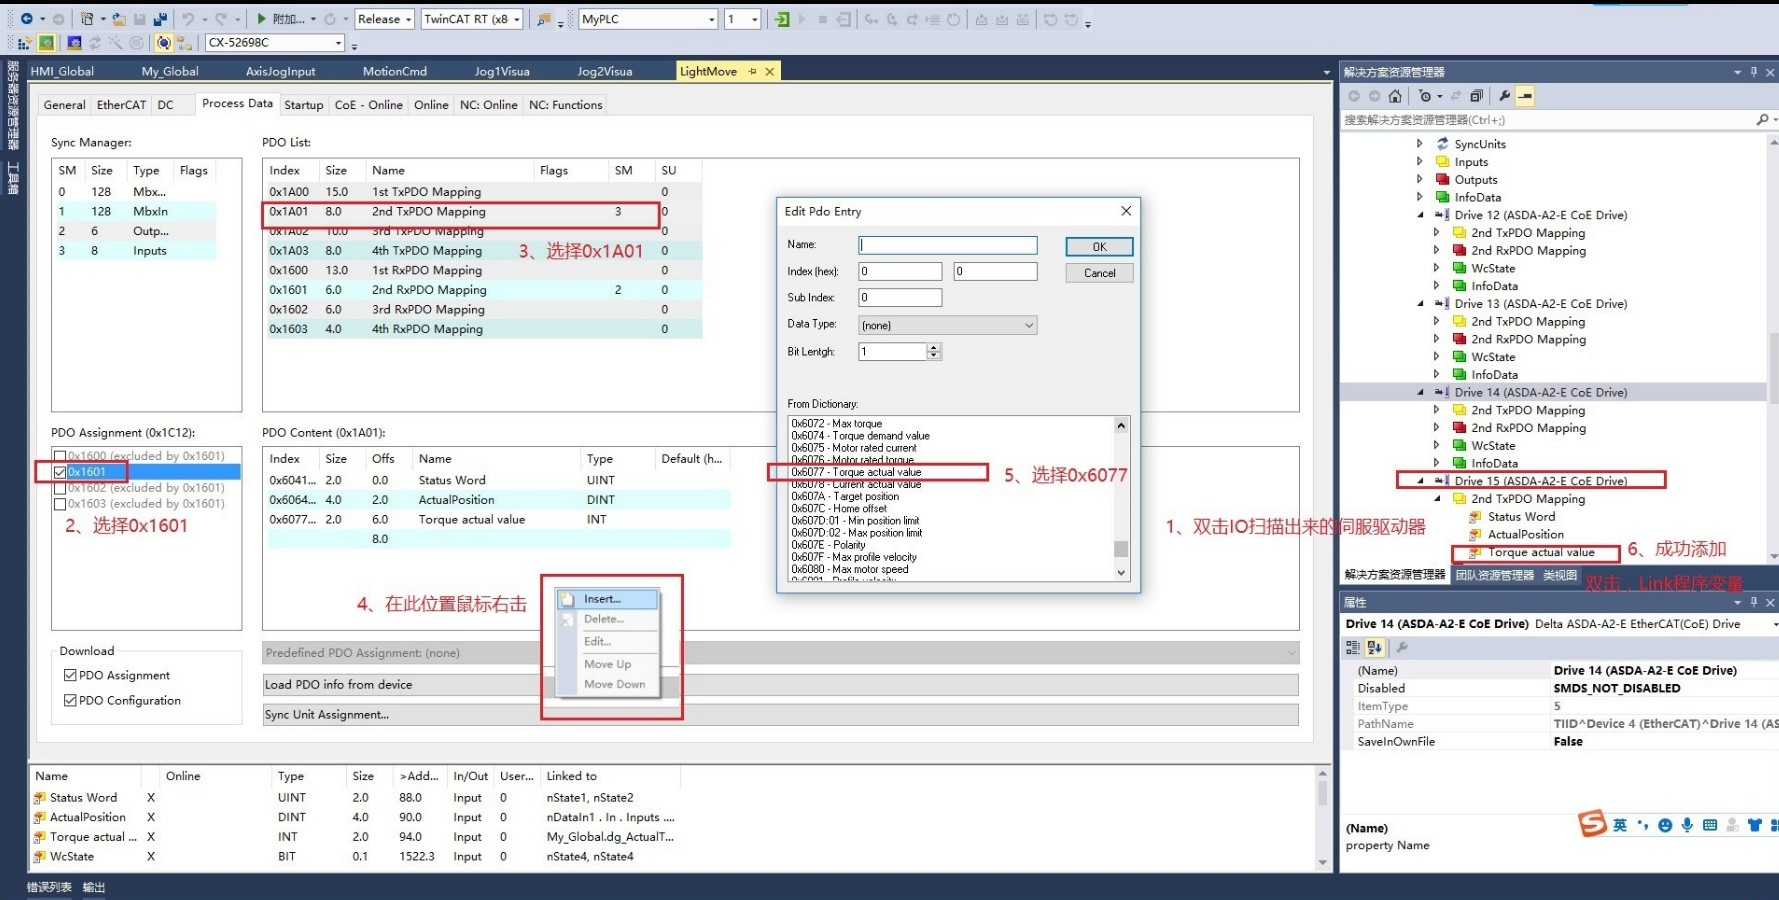The image size is (1779, 900).
Task: Click the From Dictionary list scrollbar
Action: point(1121,498)
